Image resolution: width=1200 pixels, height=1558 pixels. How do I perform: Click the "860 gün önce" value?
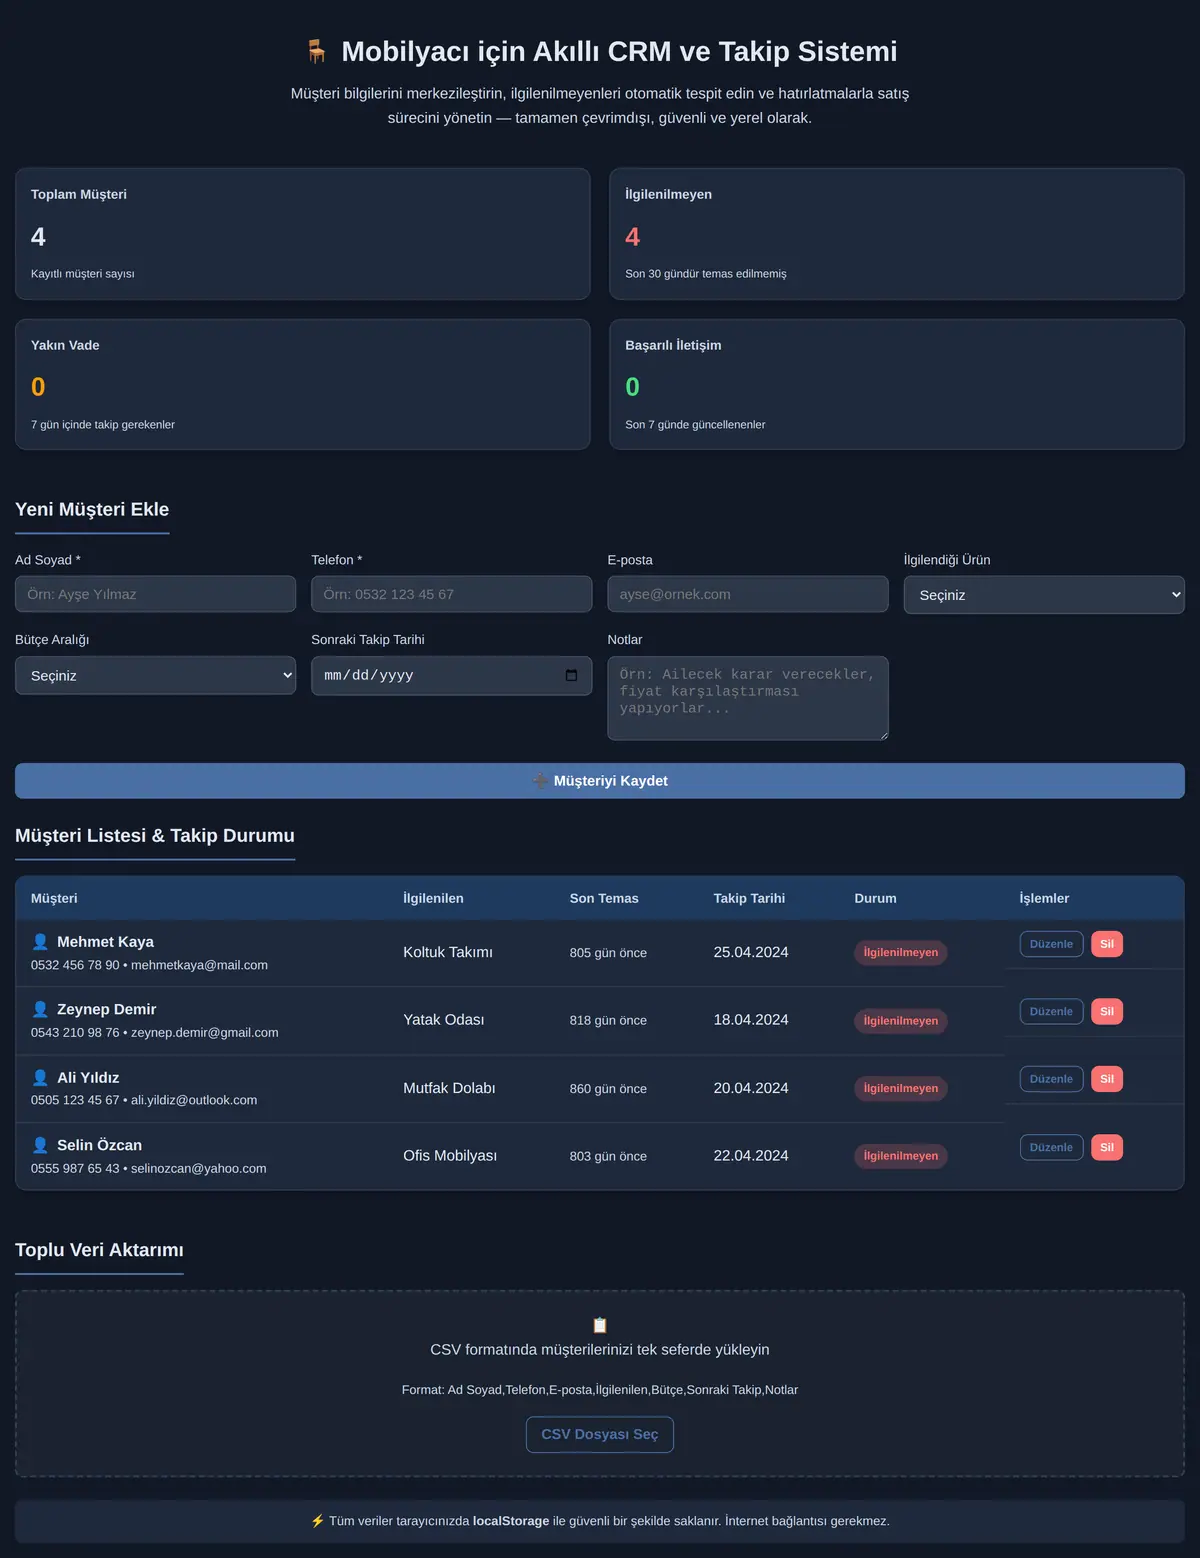click(608, 1089)
